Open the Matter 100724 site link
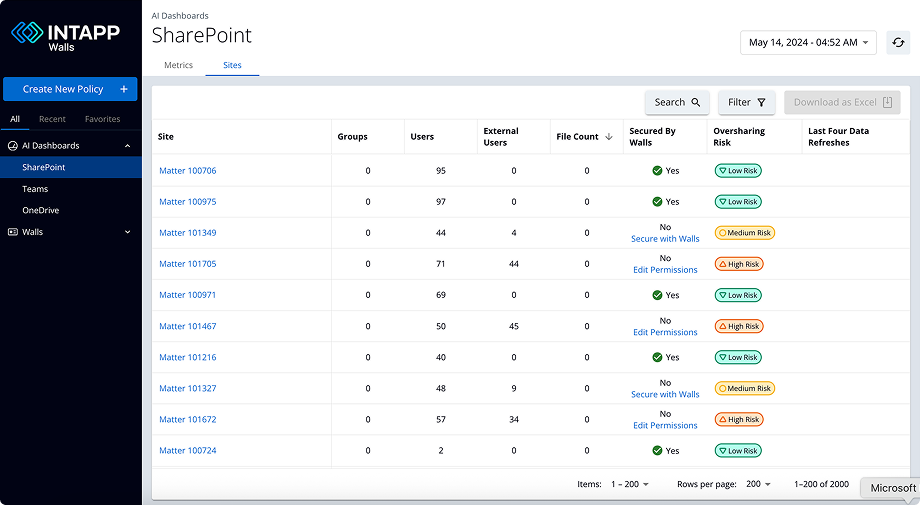Screen dimensions: 920x505 tap(188, 450)
